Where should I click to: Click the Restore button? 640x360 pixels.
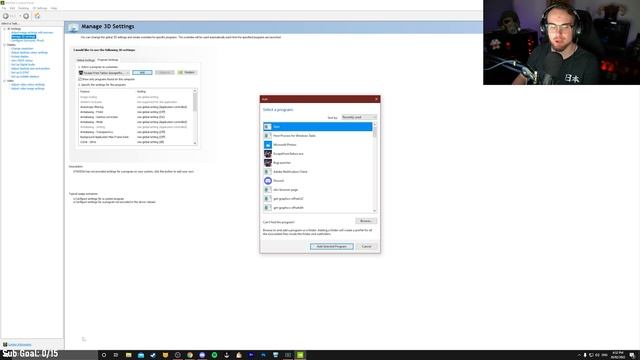tap(187, 72)
